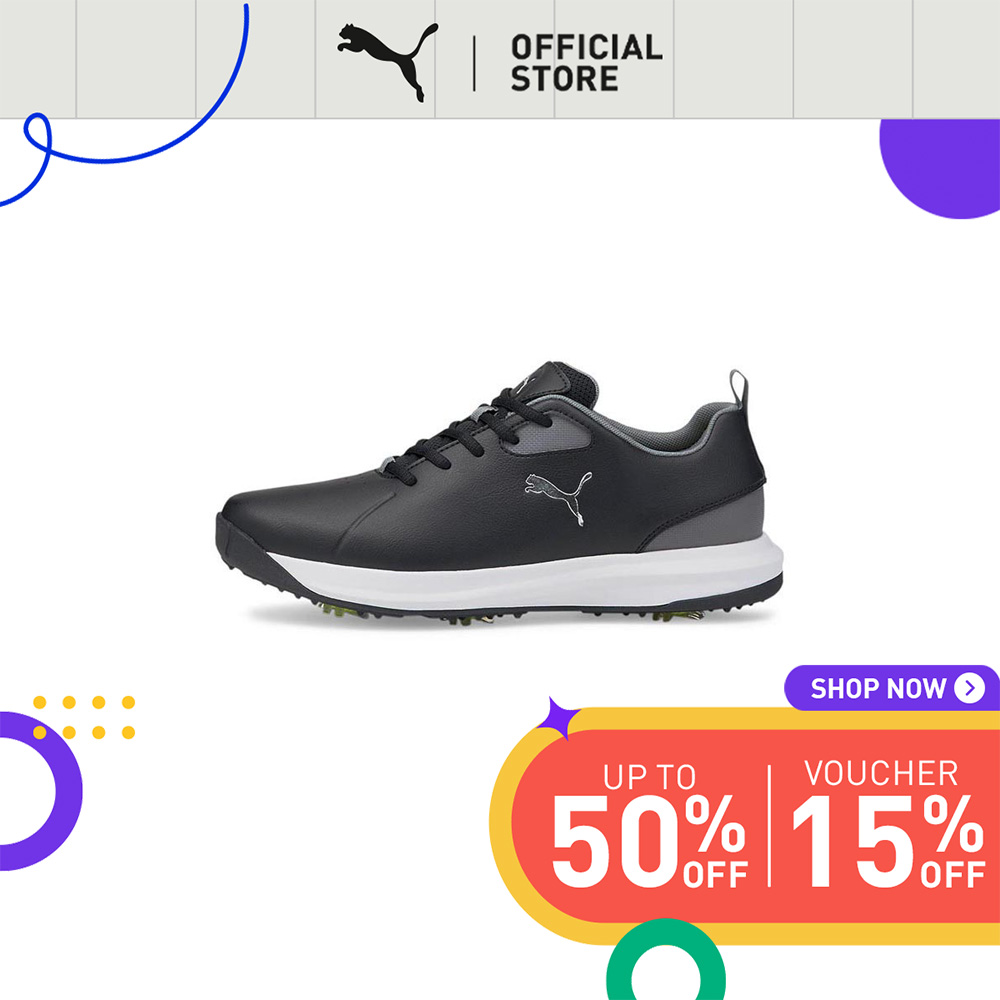Select the Voucher 15% Off offer
The image size is (1000, 1000).
click(x=888, y=823)
